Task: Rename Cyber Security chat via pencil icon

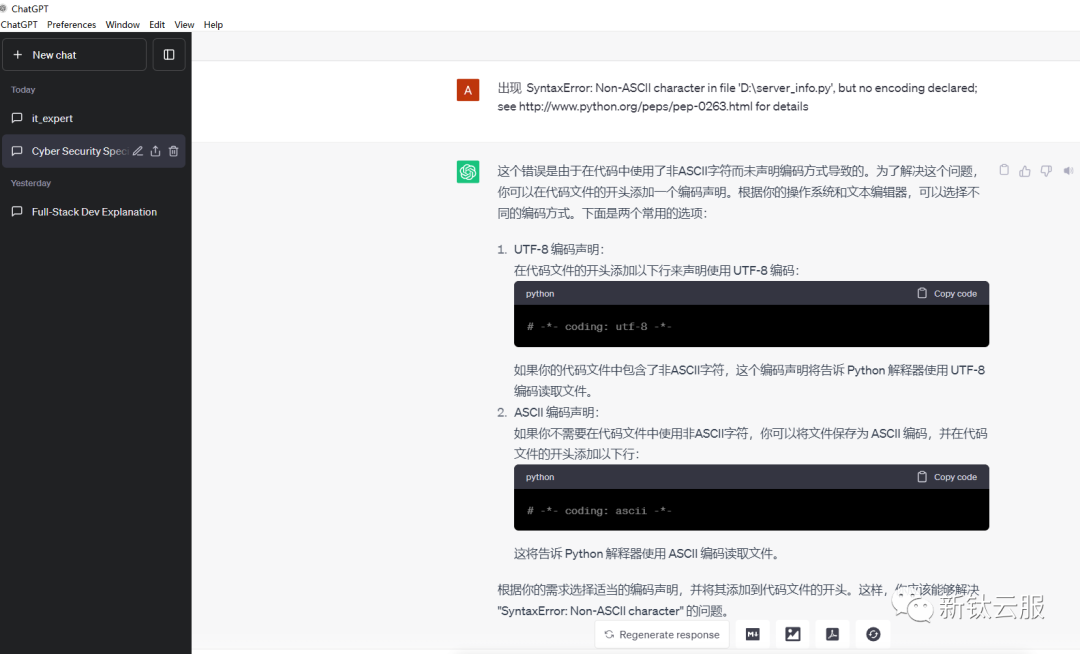Action: [138, 151]
